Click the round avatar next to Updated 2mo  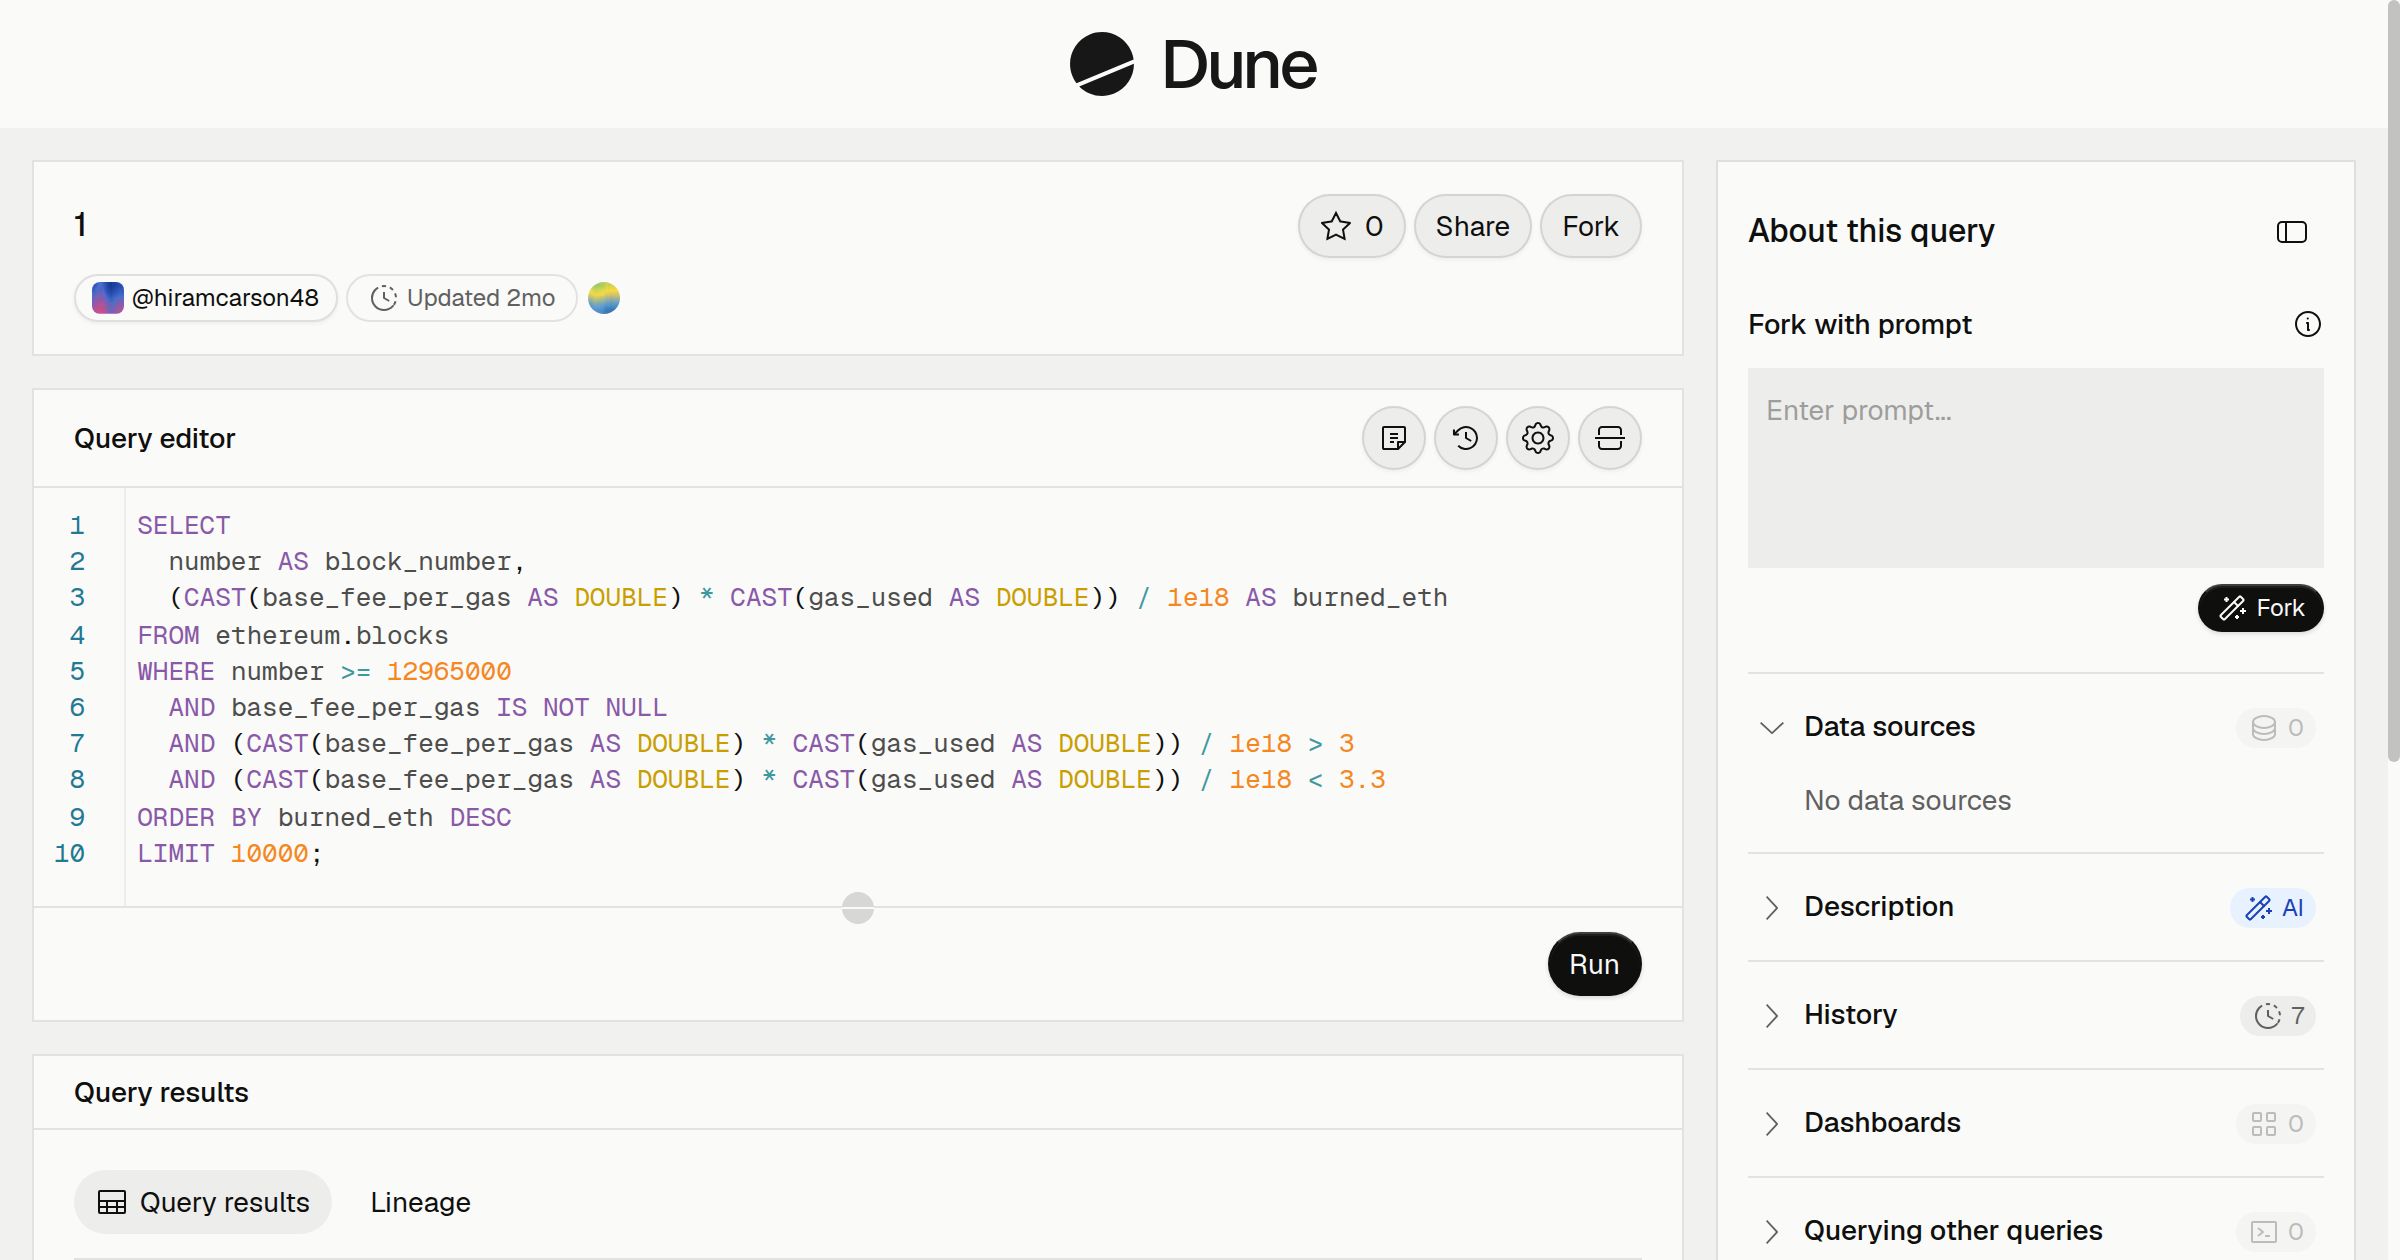pos(603,298)
